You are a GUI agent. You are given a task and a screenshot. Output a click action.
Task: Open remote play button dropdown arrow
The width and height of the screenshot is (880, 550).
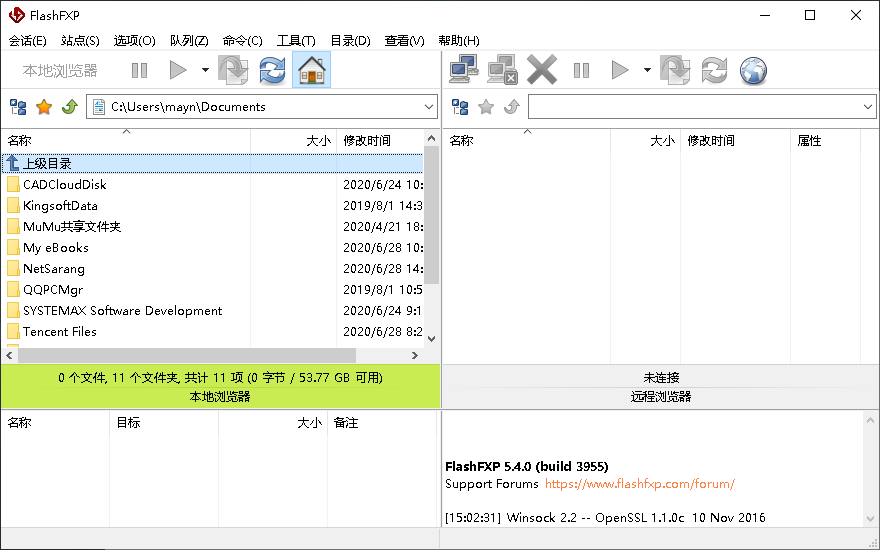[x=647, y=70]
